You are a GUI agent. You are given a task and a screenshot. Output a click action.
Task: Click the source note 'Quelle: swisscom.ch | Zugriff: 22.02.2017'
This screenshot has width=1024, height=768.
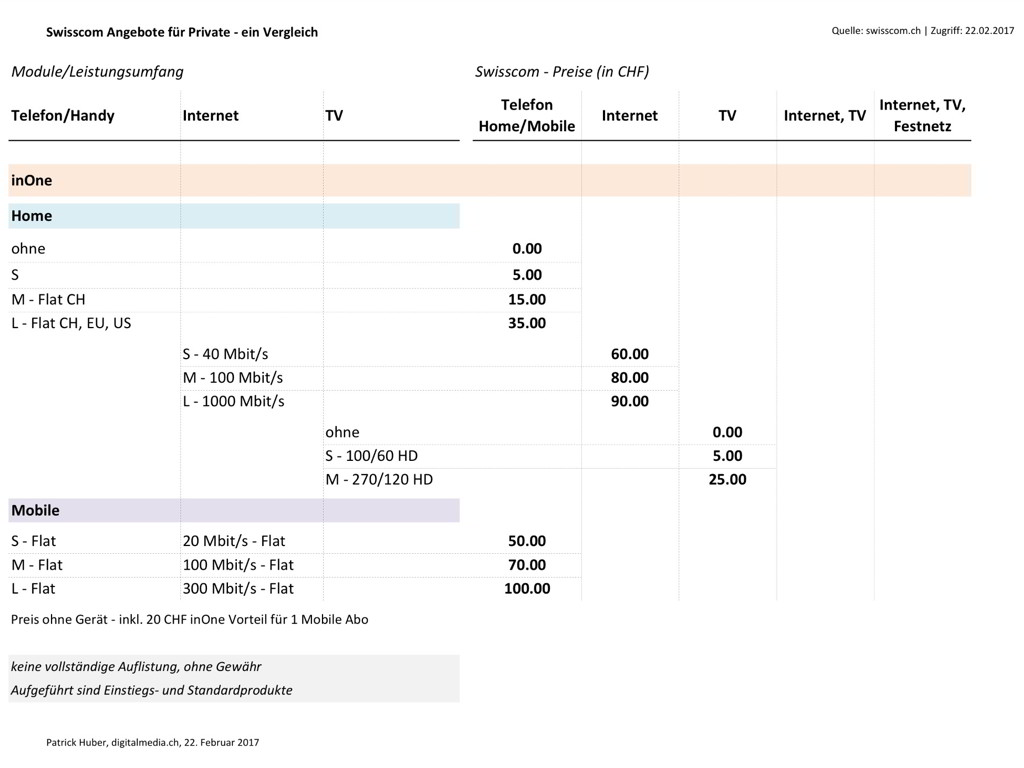point(922,31)
